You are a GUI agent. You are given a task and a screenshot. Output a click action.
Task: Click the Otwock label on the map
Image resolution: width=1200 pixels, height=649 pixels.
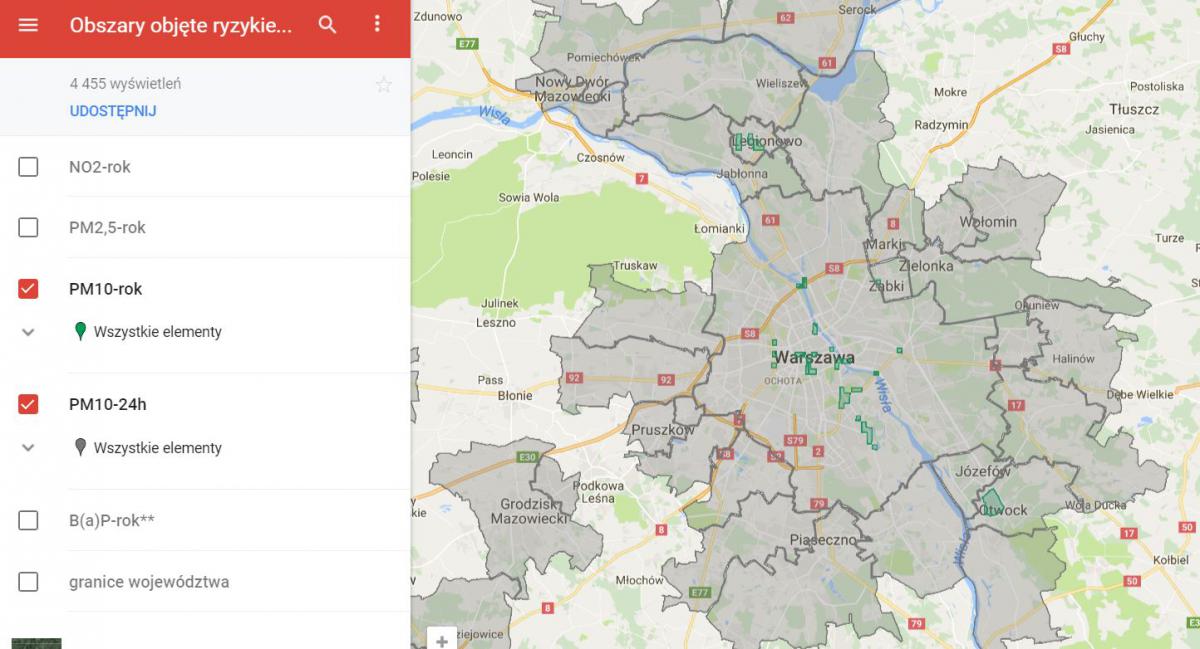[x=1004, y=510]
